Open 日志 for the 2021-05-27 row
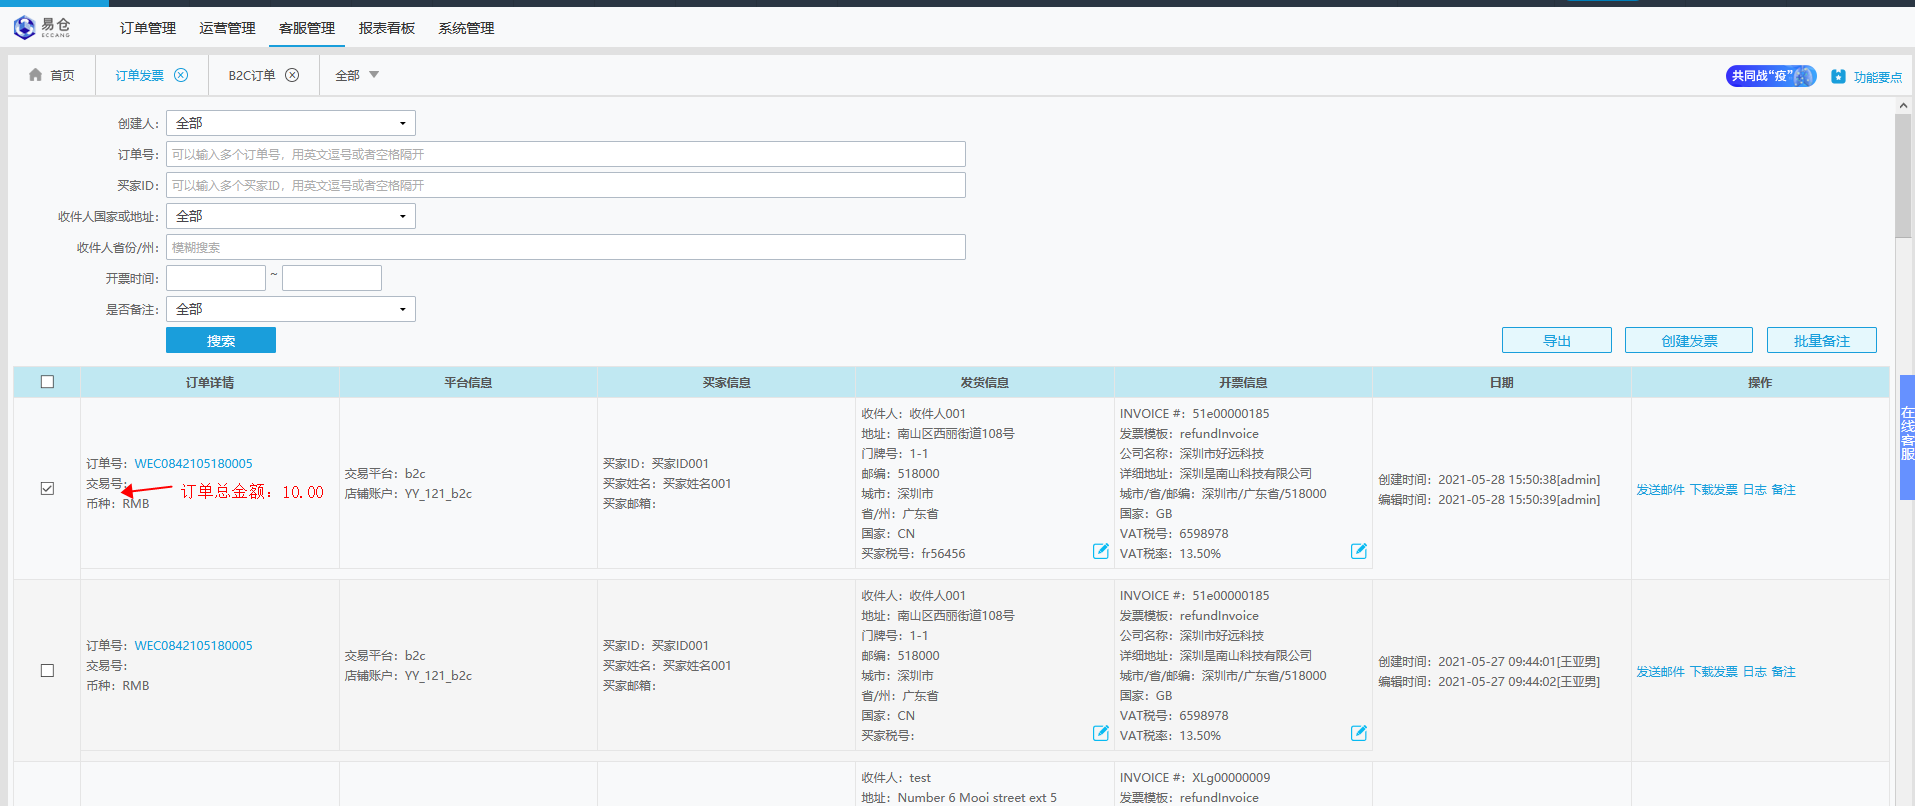Screen dimensions: 1915x806 (1755, 672)
